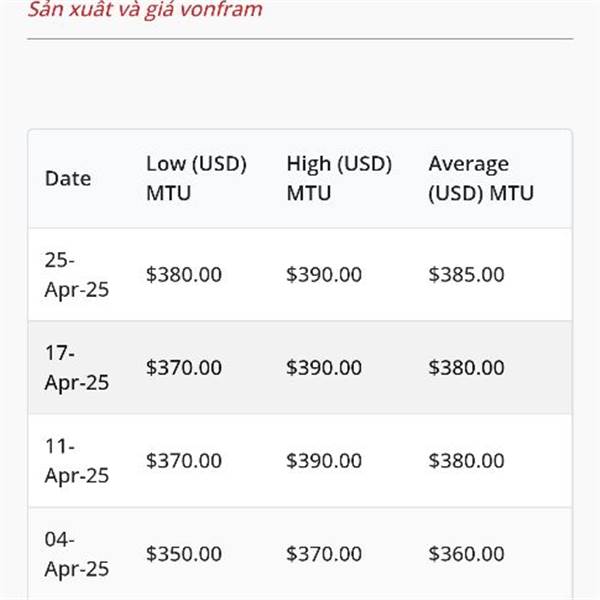Select the Date column header
Viewport: 600px width, 600px height.
pyautogui.click(x=68, y=178)
